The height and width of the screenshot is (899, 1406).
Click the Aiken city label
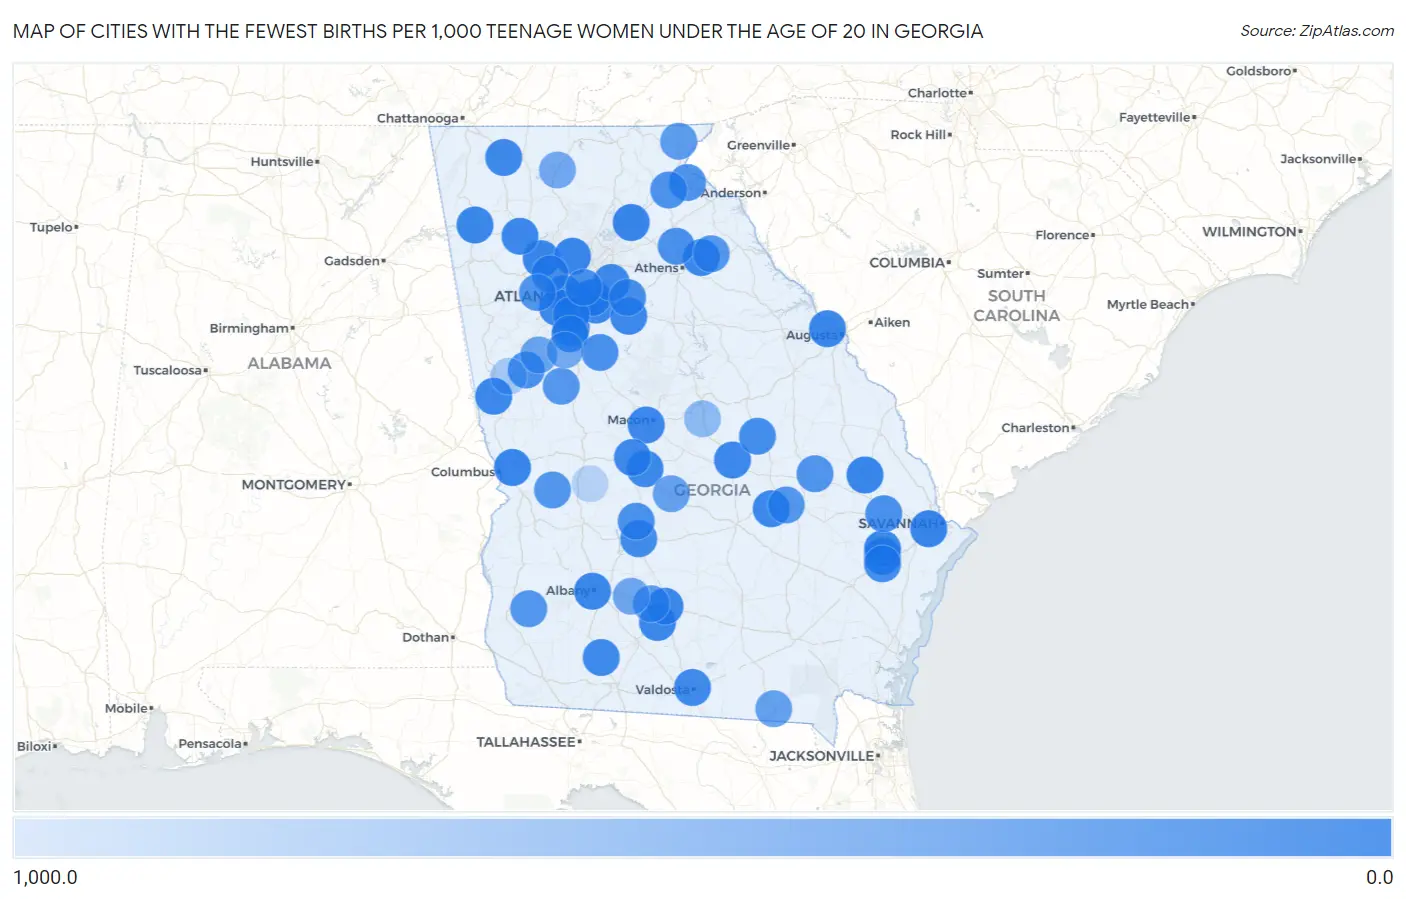click(x=892, y=322)
